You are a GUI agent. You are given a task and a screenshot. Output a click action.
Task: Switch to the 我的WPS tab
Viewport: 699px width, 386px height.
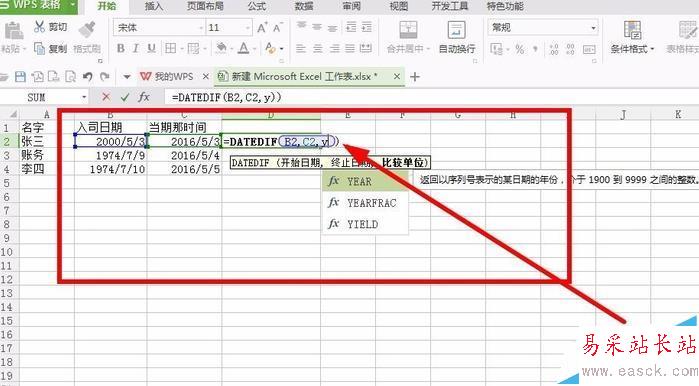tap(167, 77)
